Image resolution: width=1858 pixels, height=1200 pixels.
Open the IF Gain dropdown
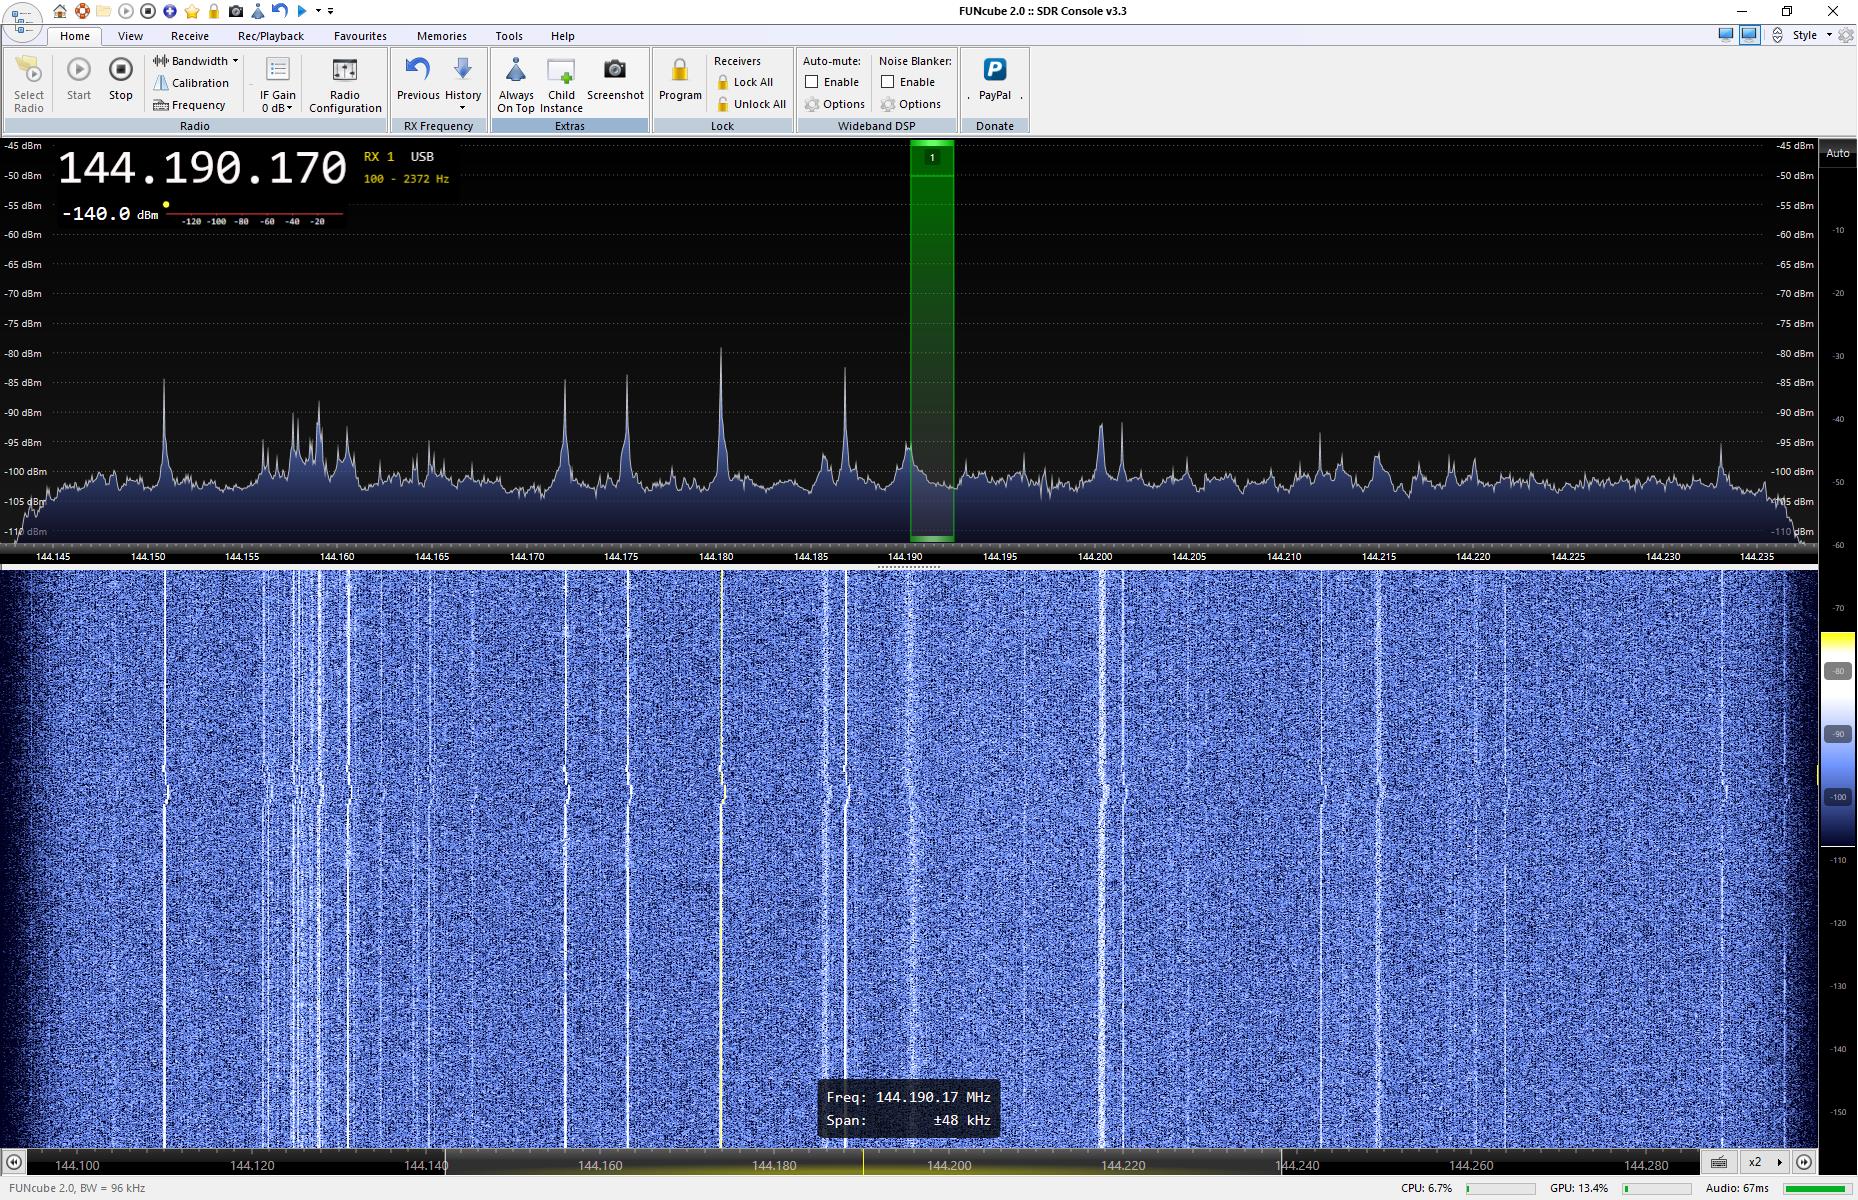[277, 108]
